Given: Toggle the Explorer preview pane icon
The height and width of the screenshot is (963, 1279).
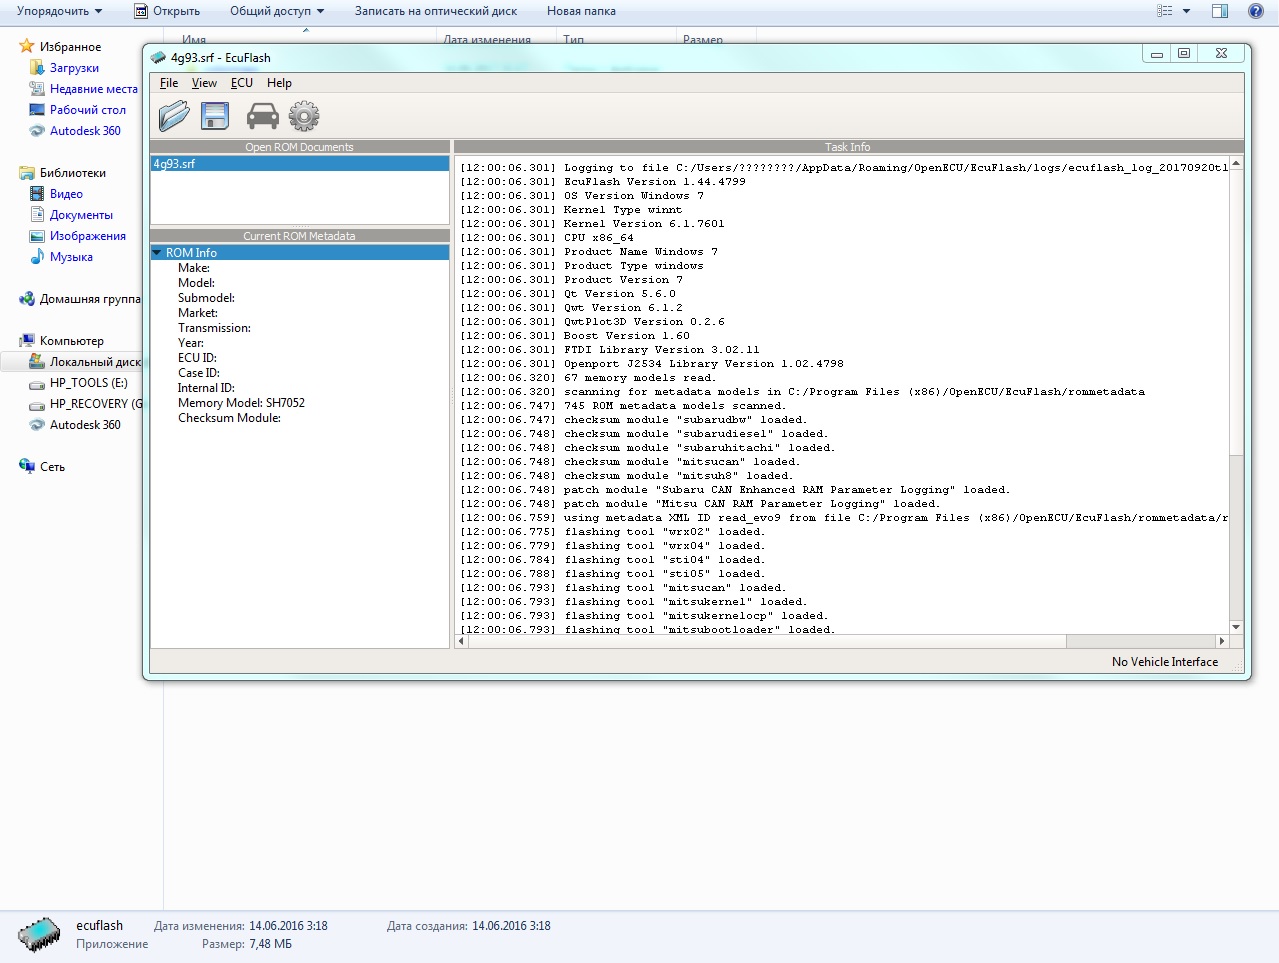Looking at the screenshot, I should click(1220, 11).
